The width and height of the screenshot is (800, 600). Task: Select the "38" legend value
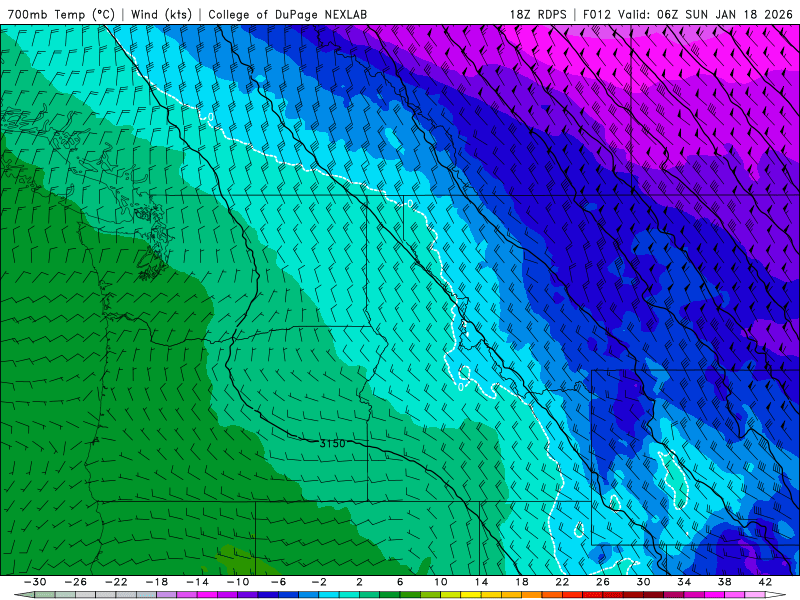(x=724, y=582)
